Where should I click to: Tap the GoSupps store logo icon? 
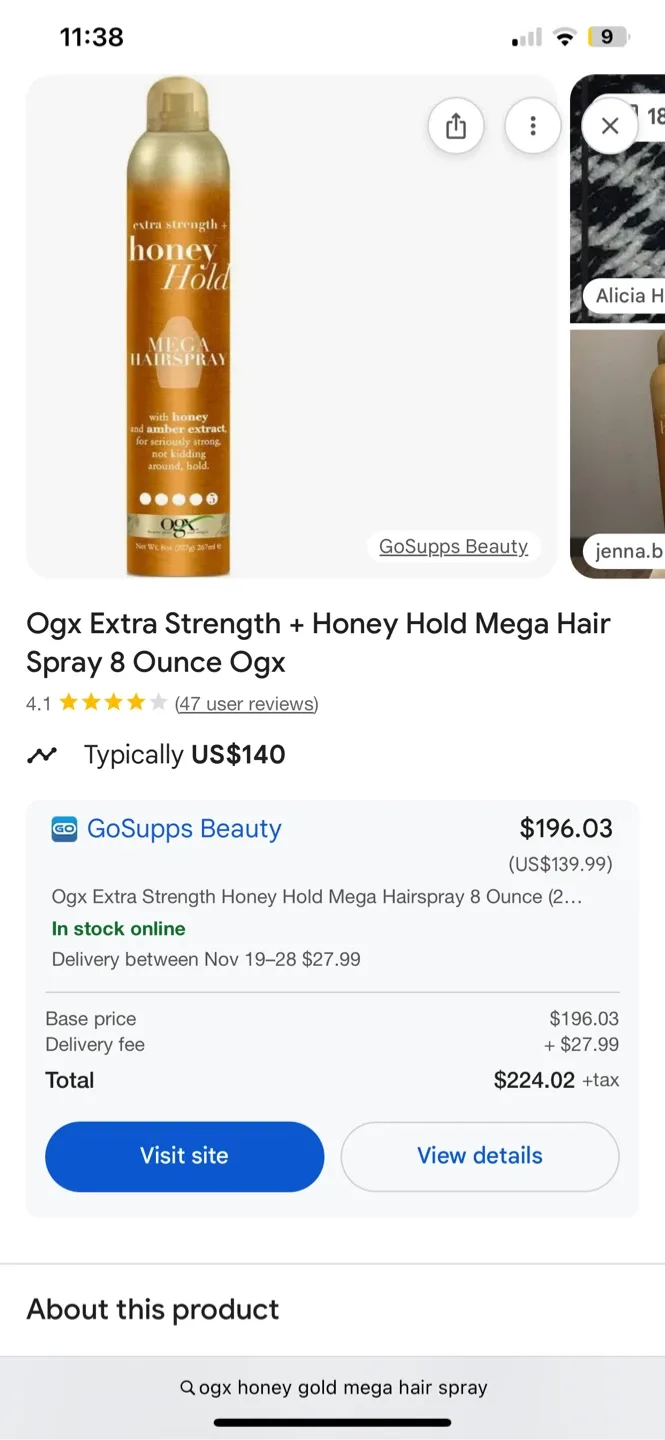coord(63,829)
